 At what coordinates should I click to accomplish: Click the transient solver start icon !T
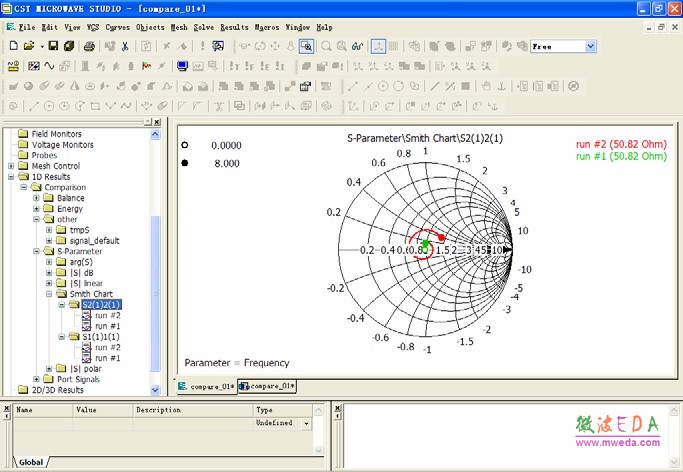coord(234,66)
